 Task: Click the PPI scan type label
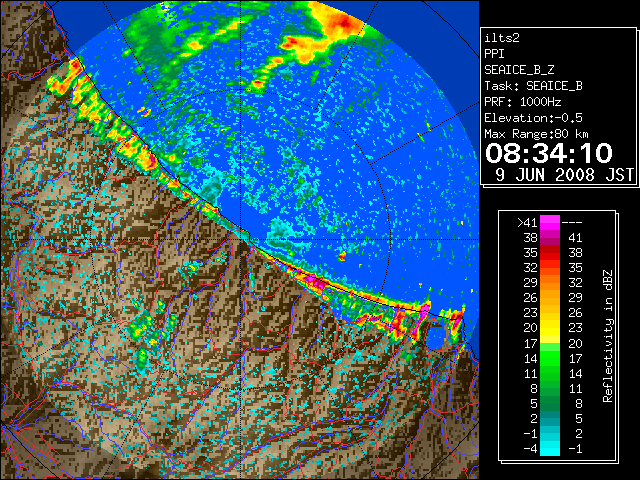(x=494, y=54)
